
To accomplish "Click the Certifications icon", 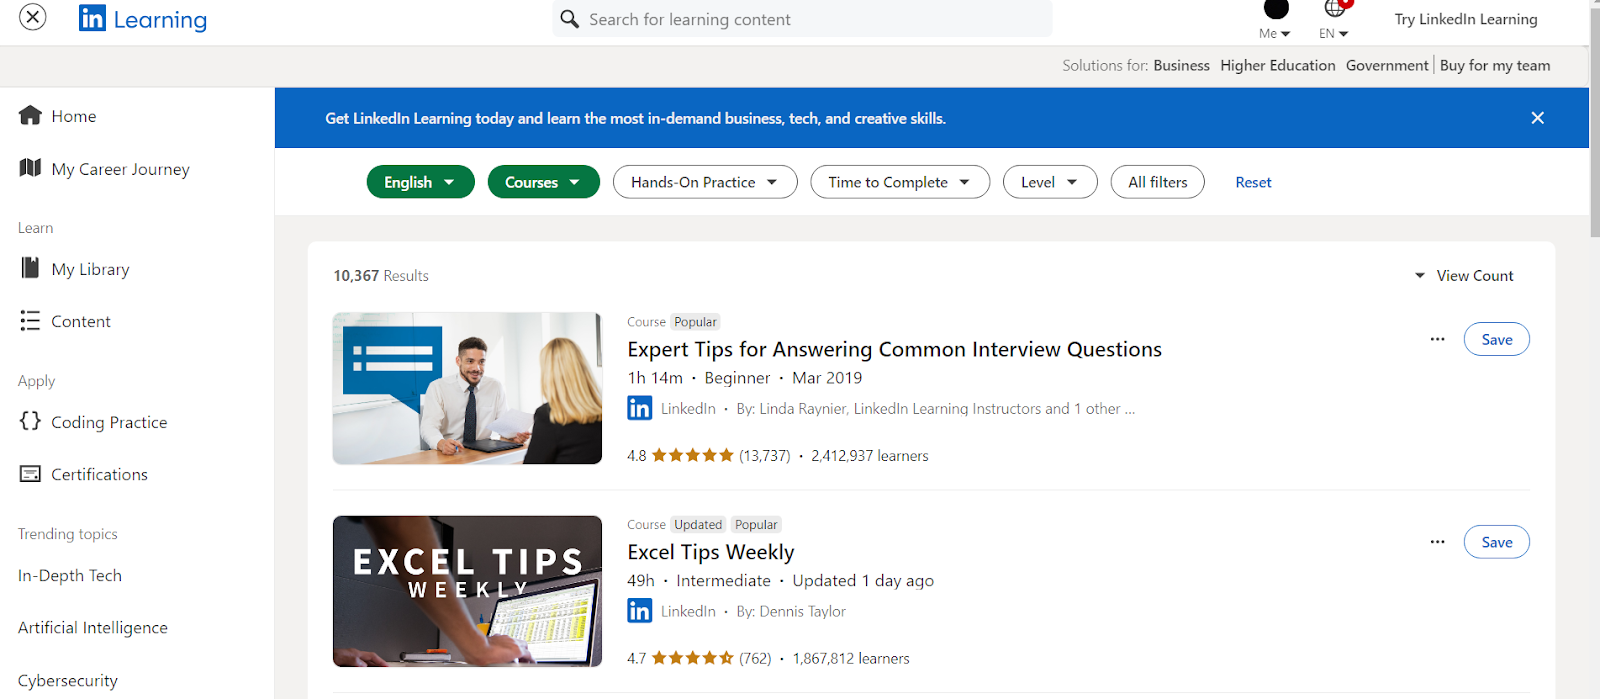I will tap(31, 473).
